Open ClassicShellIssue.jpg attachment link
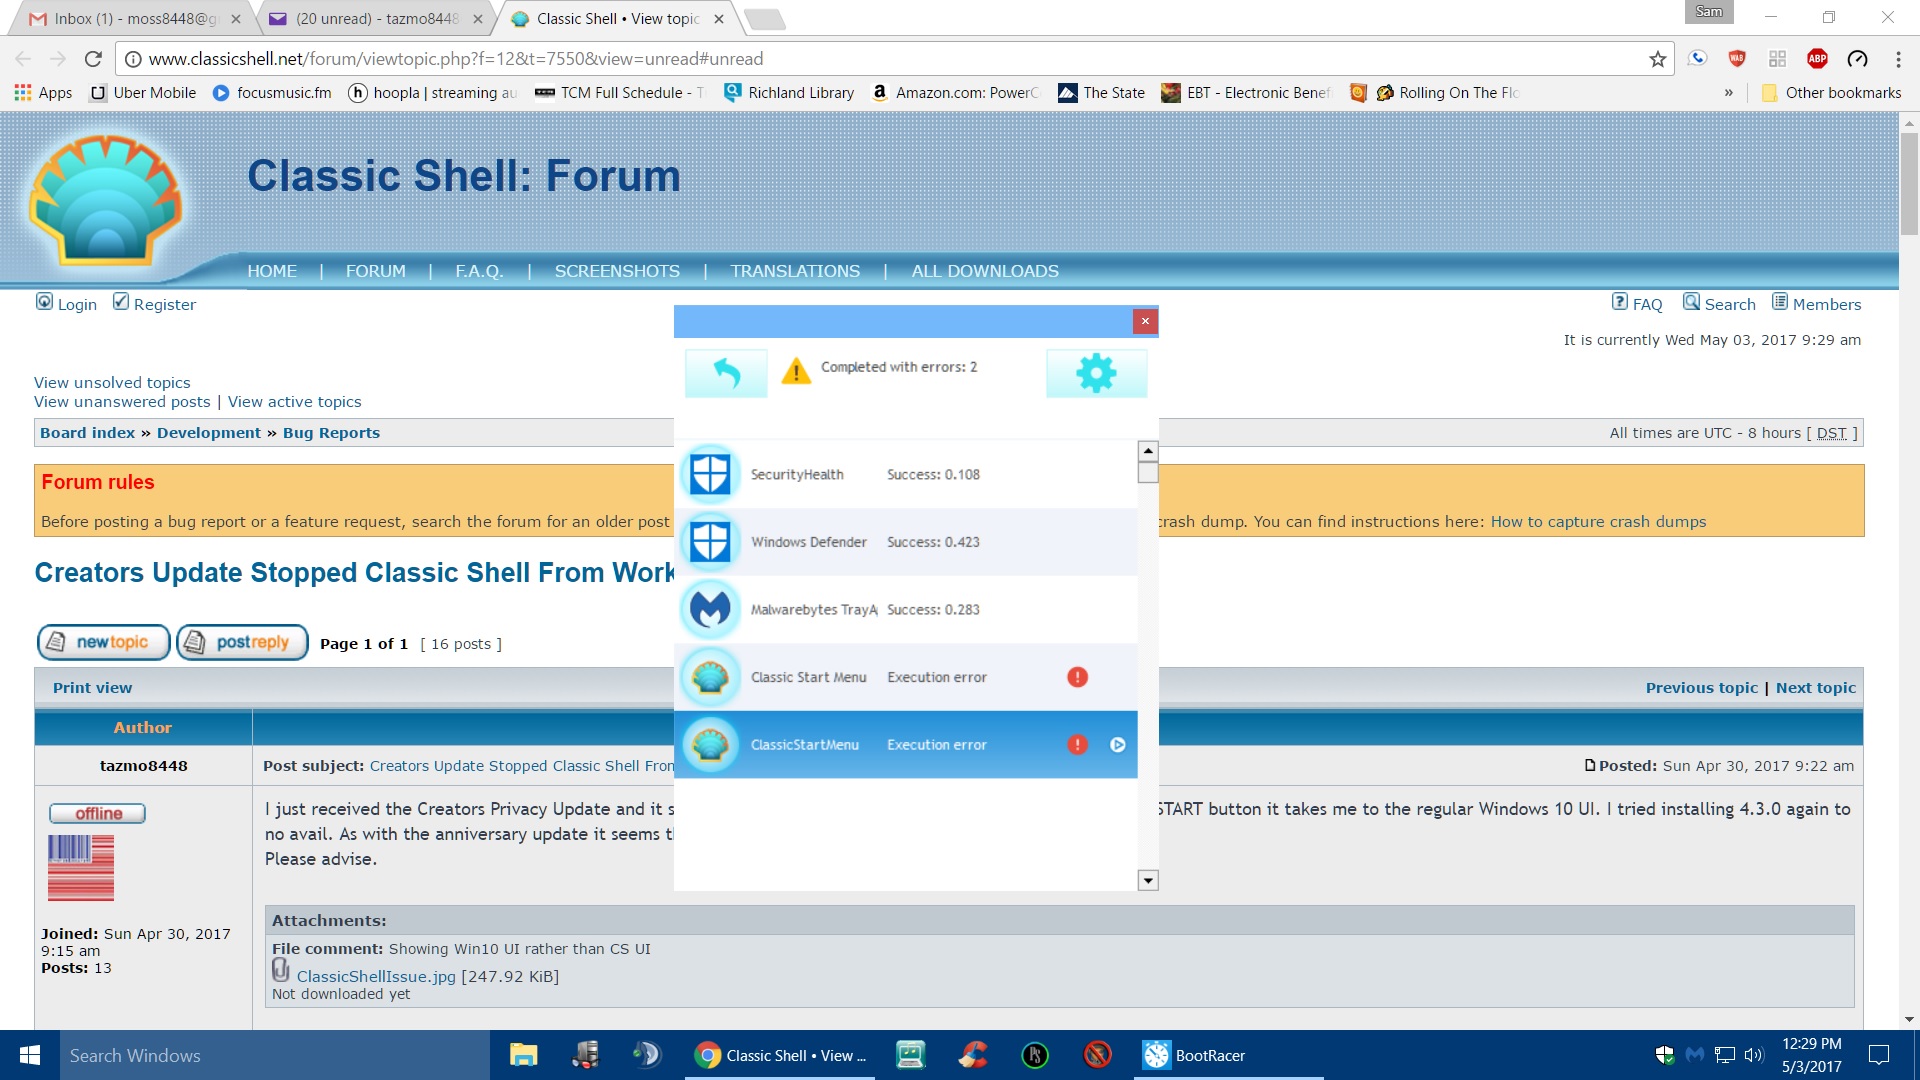Viewport: 1920px width, 1080px height. (376, 976)
